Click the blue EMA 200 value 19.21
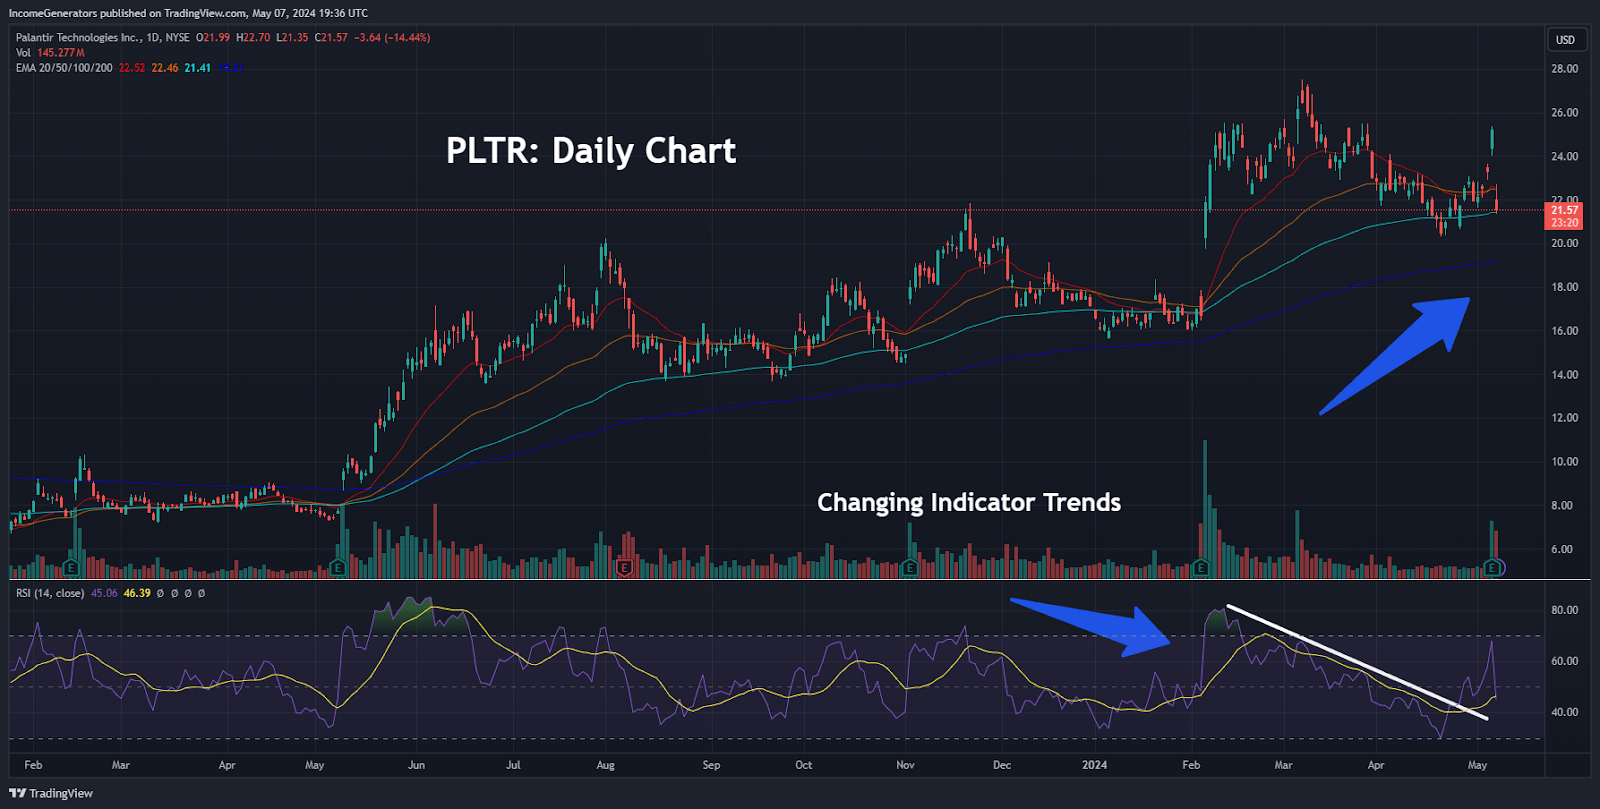The height and width of the screenshot is (809, 1600). pyautogui.click(x=231, y=68)
